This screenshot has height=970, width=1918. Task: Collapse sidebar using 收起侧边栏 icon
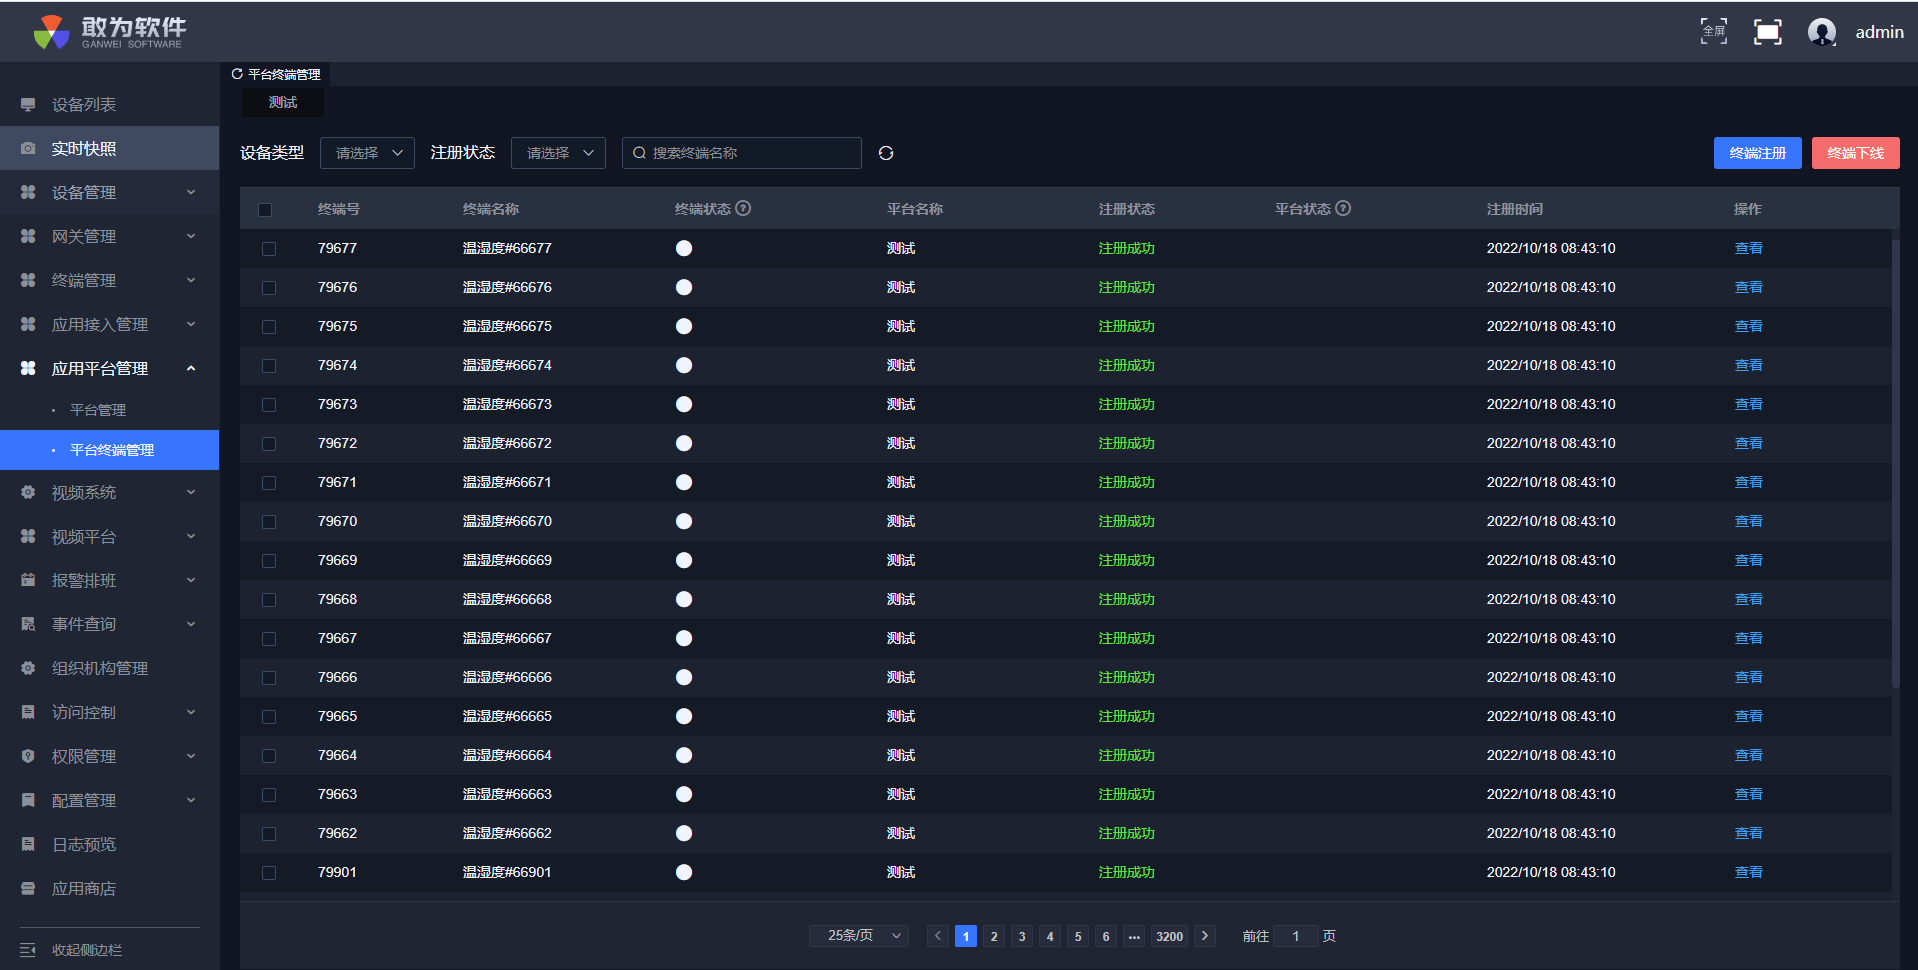[28, 950]
